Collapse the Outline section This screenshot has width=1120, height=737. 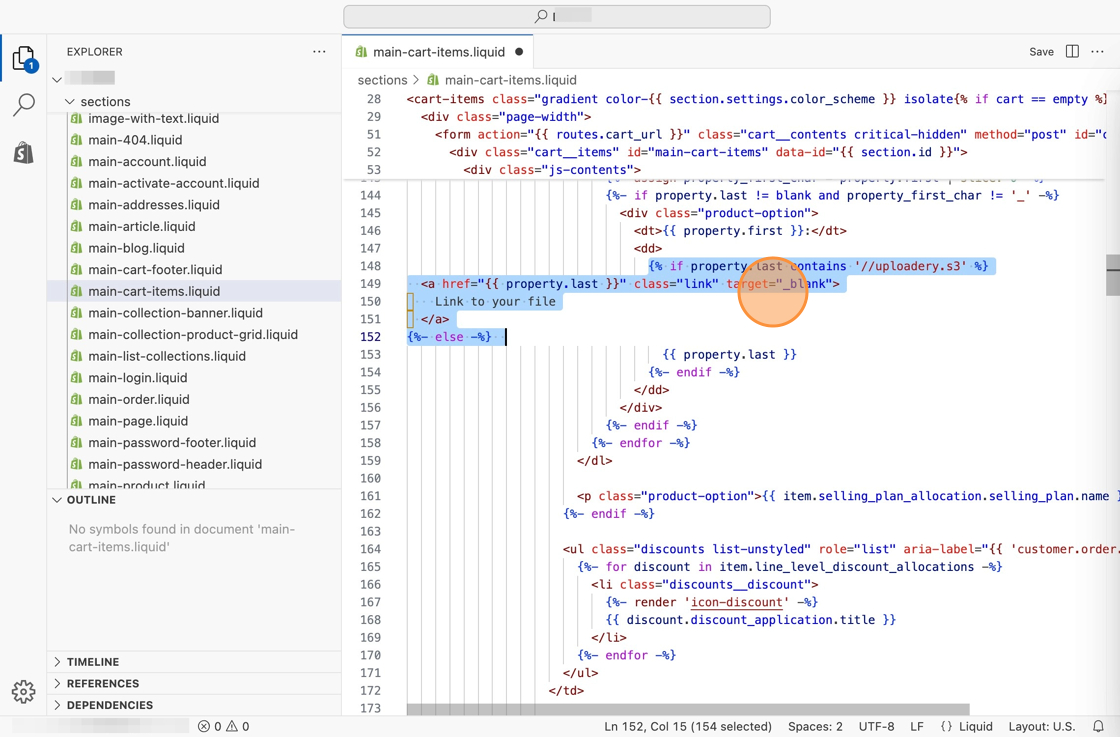tap(90, 500)
